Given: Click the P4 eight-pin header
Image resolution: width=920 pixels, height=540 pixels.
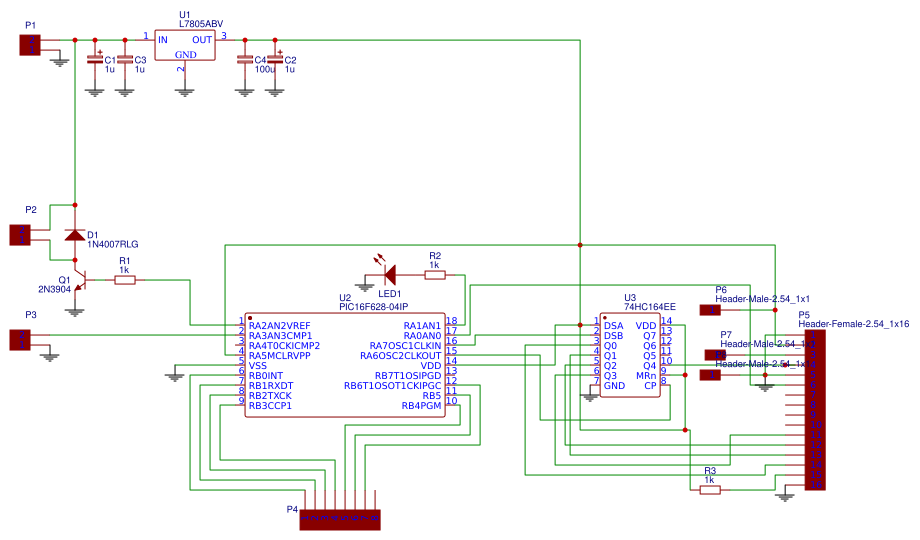Looking at the screenshot, I should [x=340, y=519].
